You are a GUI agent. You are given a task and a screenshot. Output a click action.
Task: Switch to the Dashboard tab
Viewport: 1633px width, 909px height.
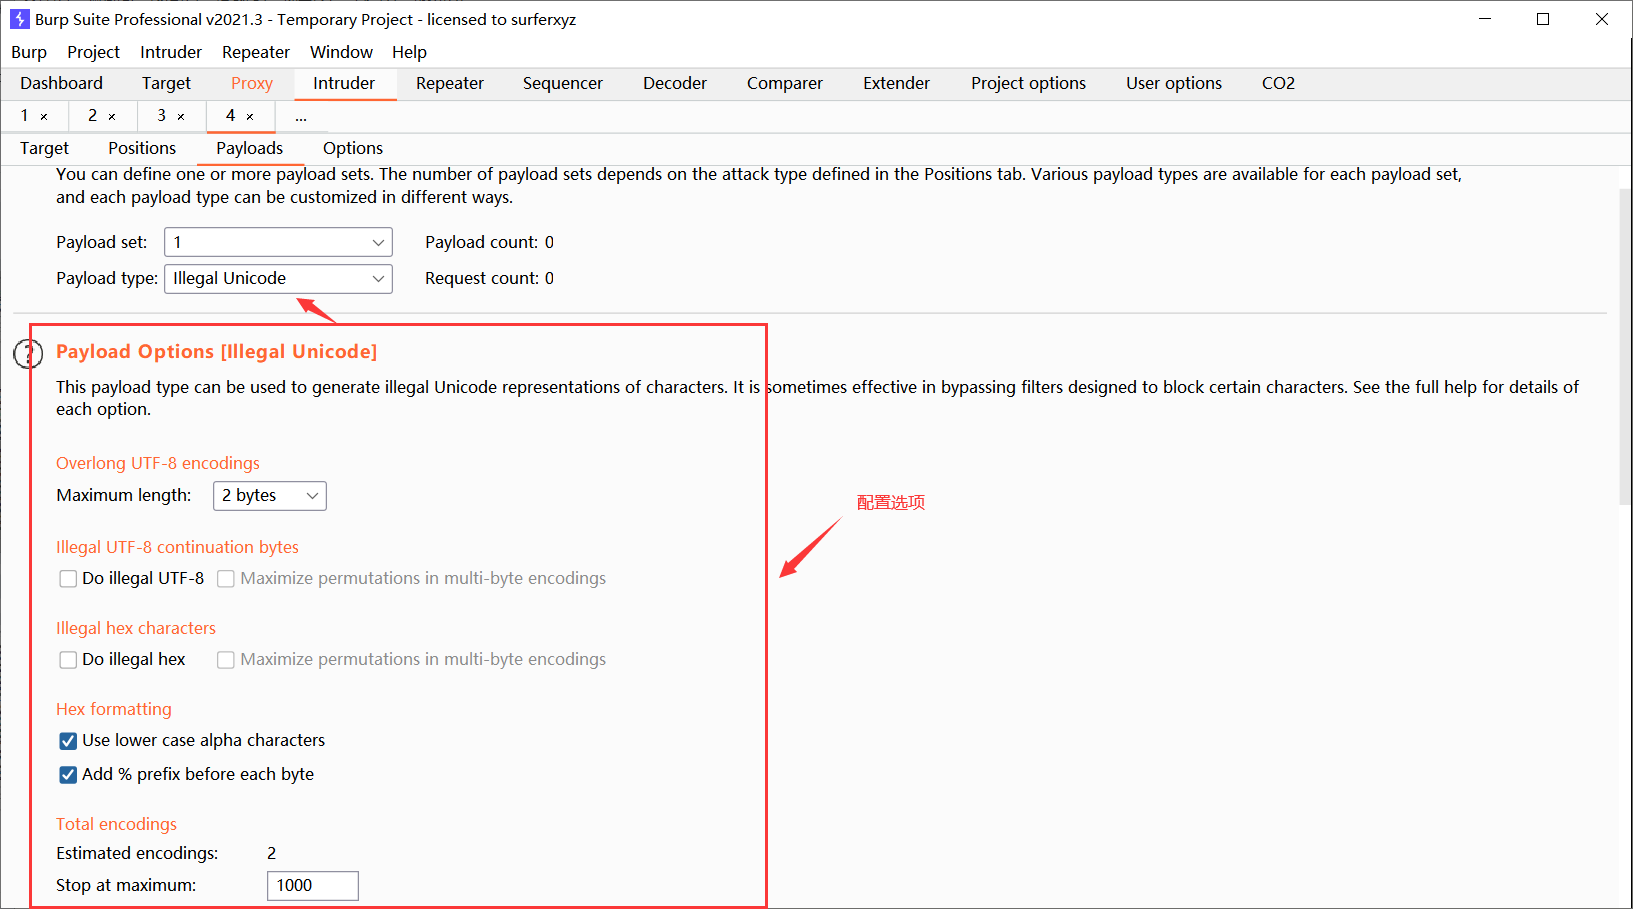coord(61,83)
